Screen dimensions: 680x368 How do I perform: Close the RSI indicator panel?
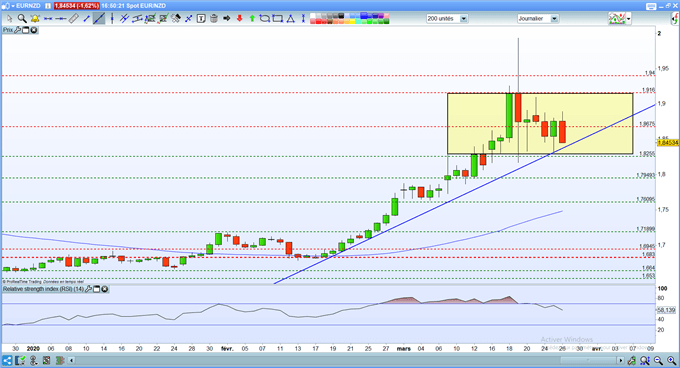105,289
